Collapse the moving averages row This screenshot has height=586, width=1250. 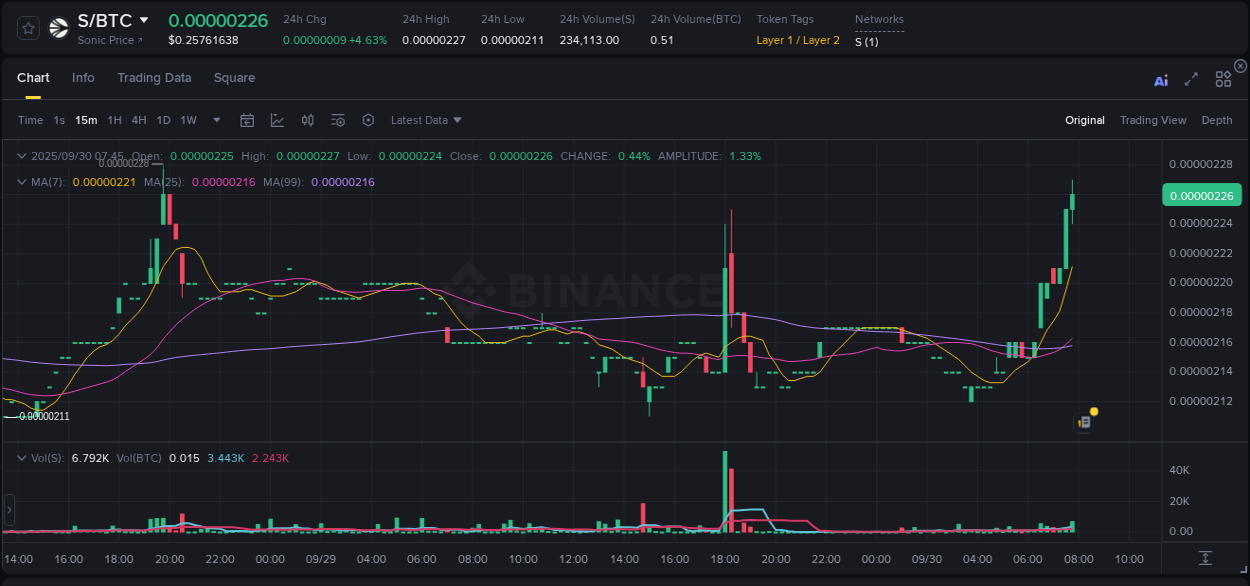(21, 181)
